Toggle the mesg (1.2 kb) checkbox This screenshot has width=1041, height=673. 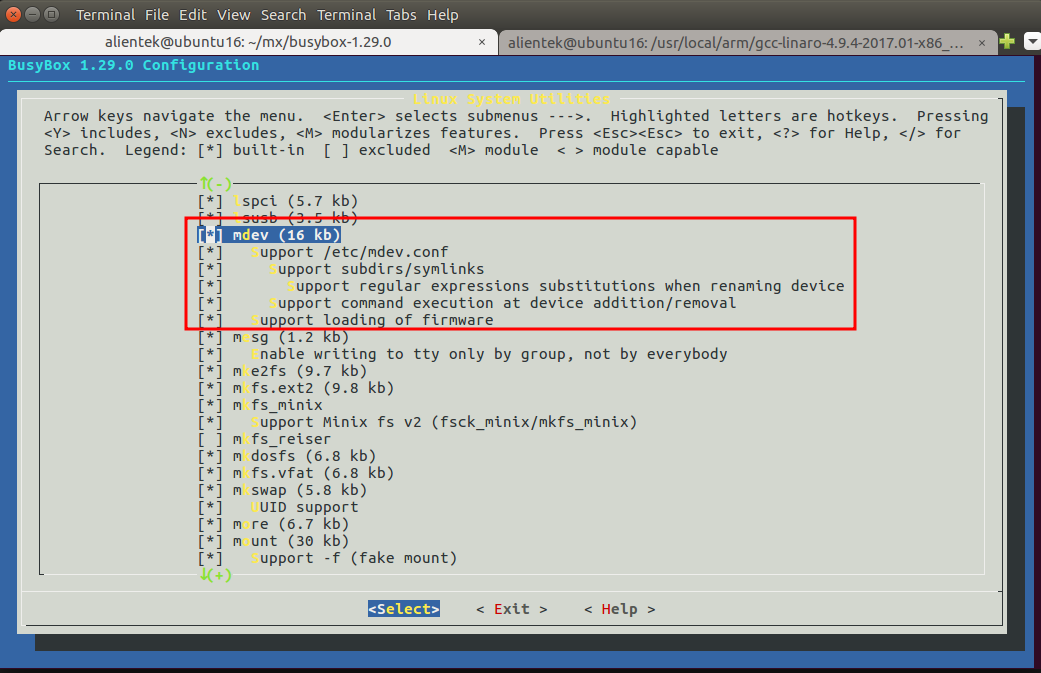pos(210,337)
